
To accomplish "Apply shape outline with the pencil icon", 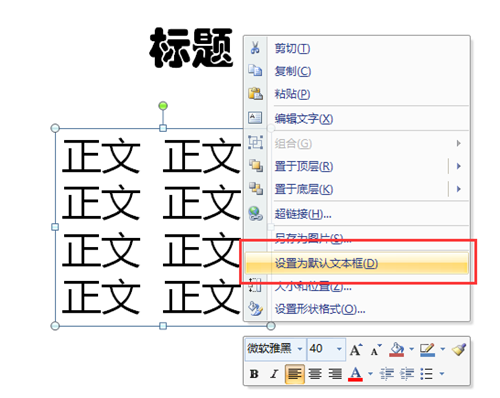I will (x=428, y=349).
